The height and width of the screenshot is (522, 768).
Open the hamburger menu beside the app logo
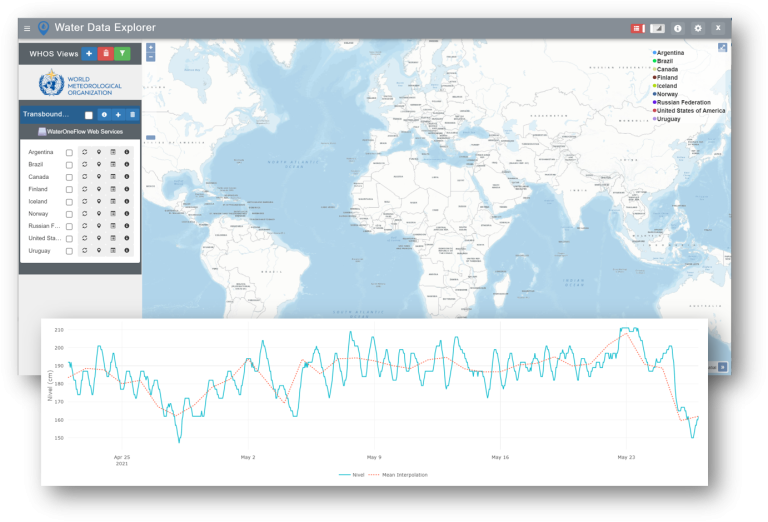[x=27, y=28]
